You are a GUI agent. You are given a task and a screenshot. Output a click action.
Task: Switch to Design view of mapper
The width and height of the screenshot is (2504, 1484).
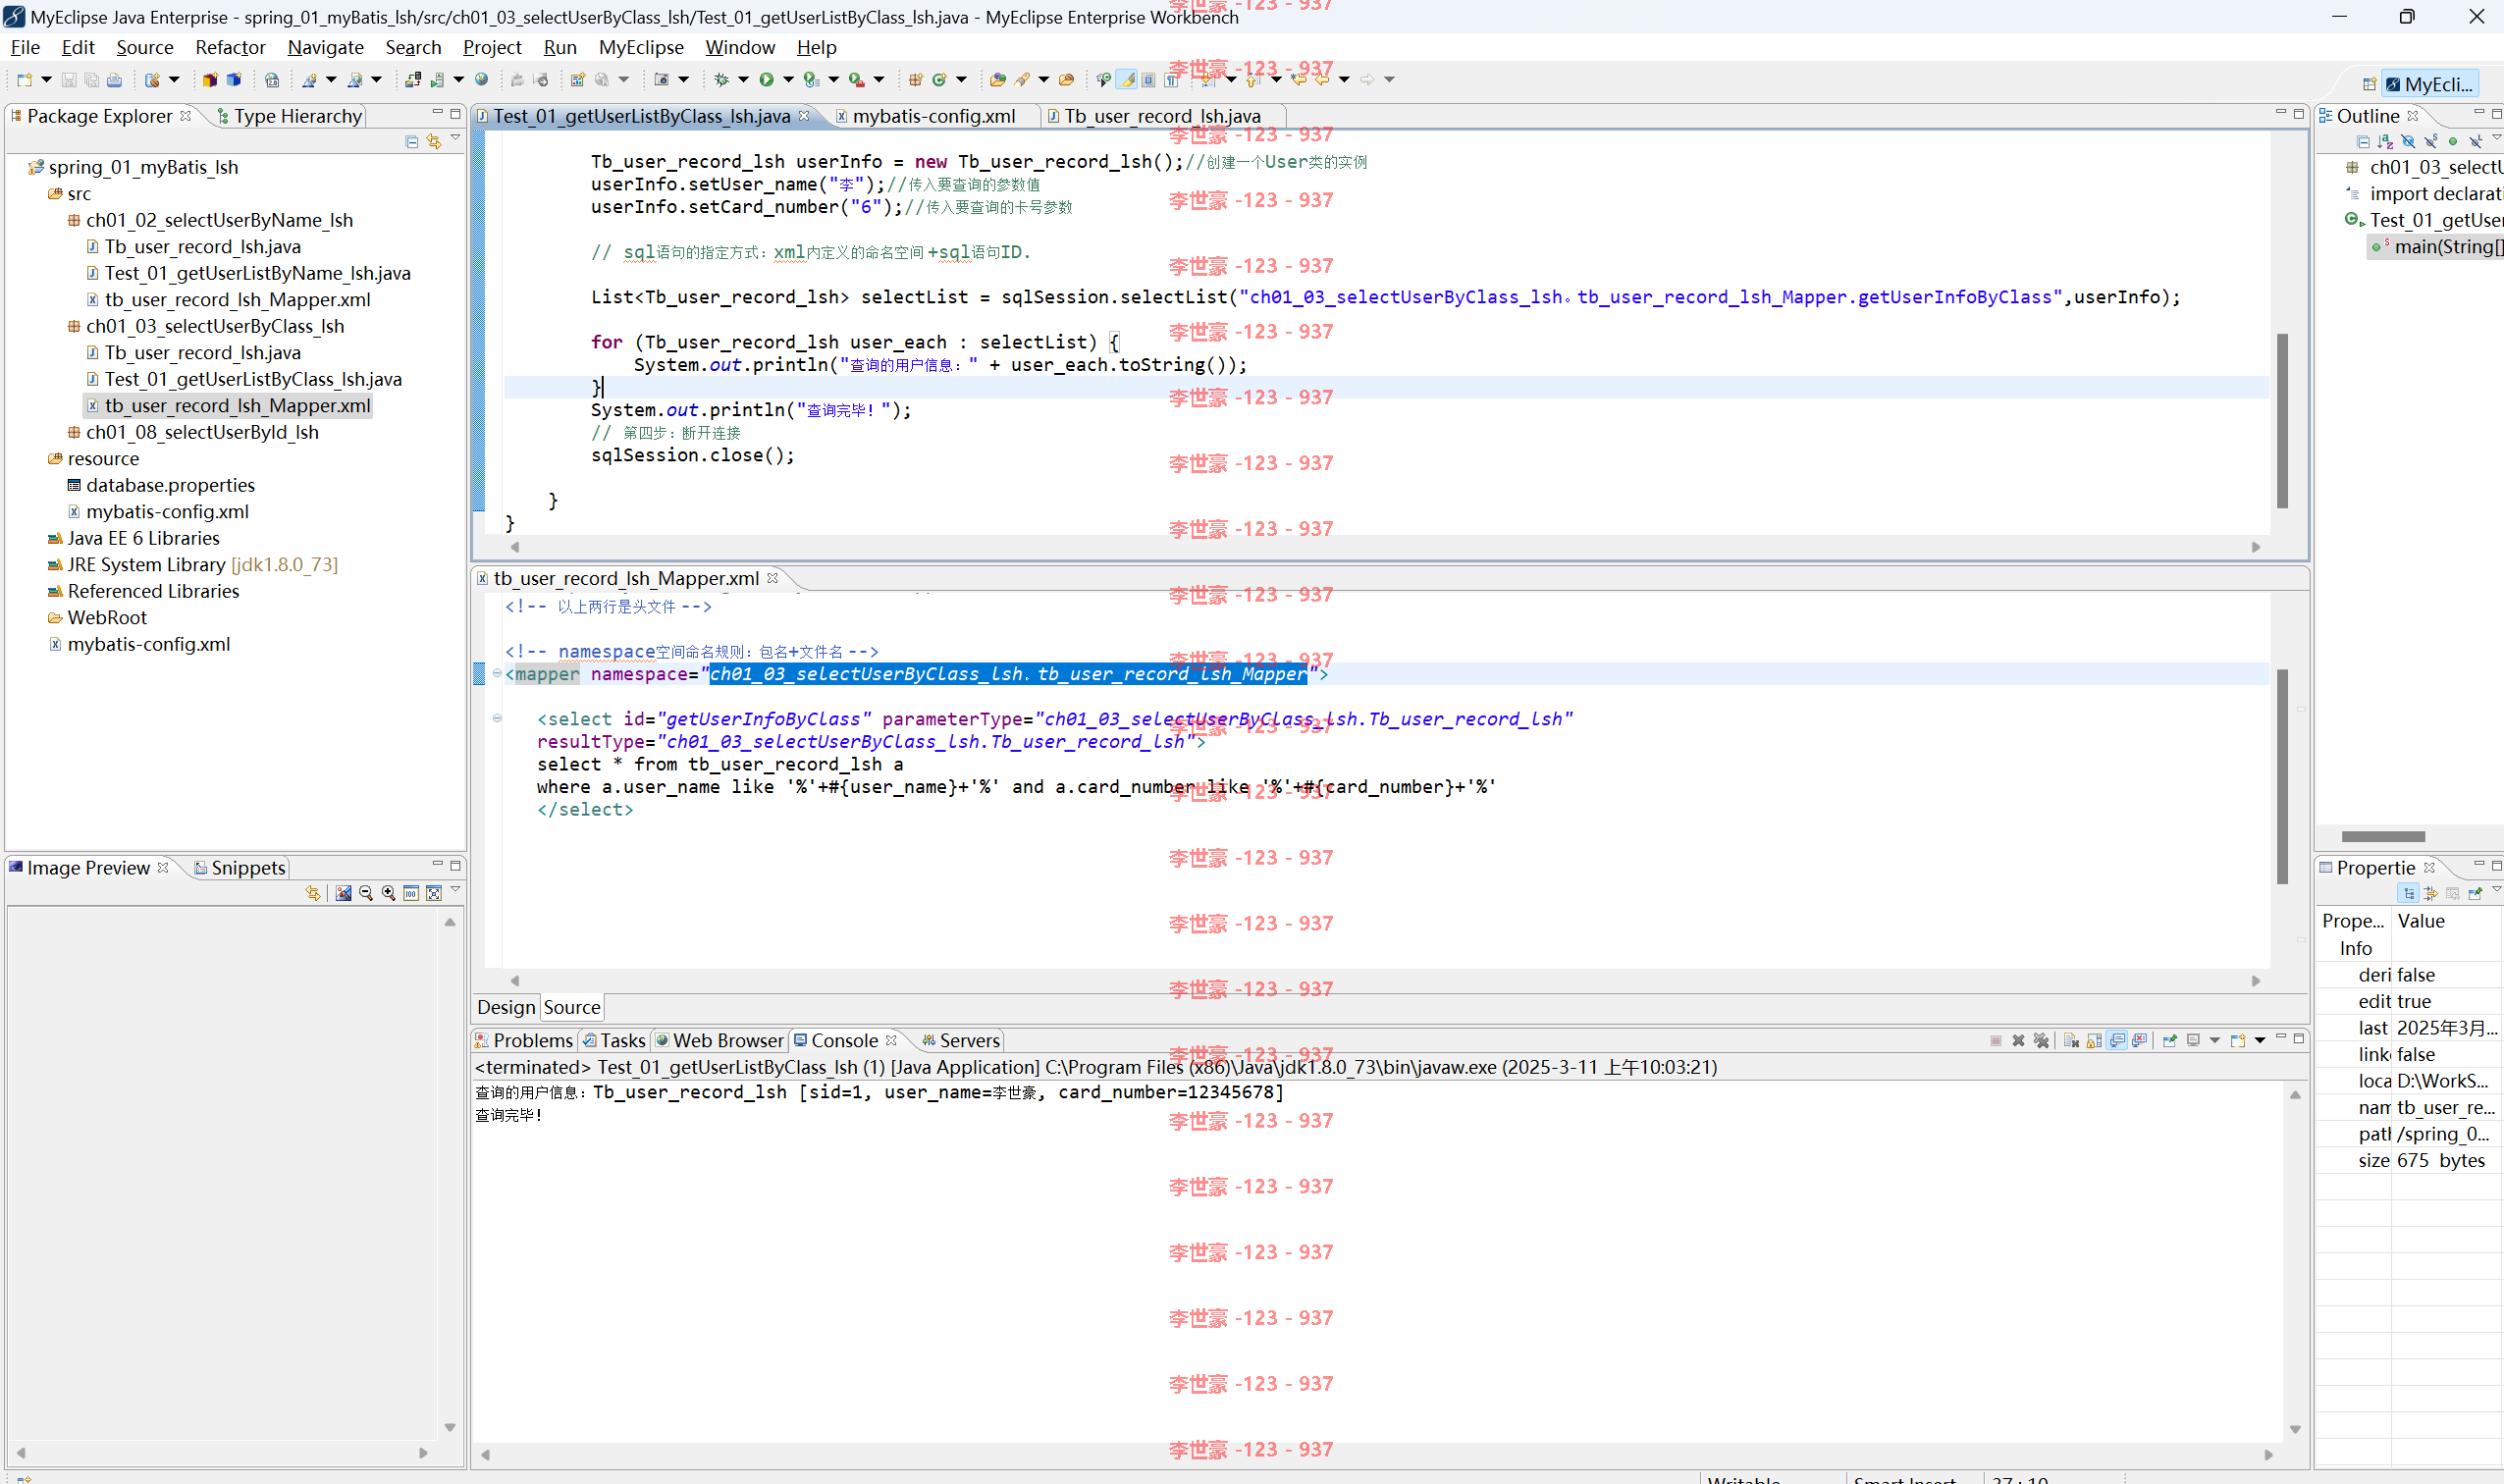(506, 1007)
